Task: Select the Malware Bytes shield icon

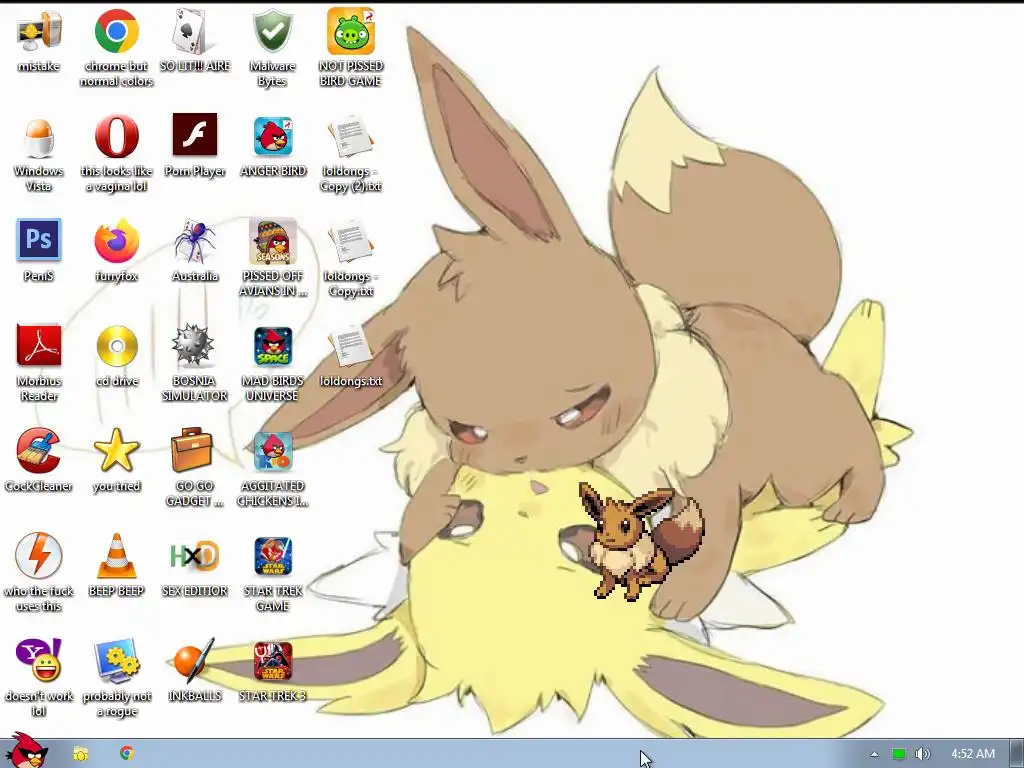Action: click(272, 31)
